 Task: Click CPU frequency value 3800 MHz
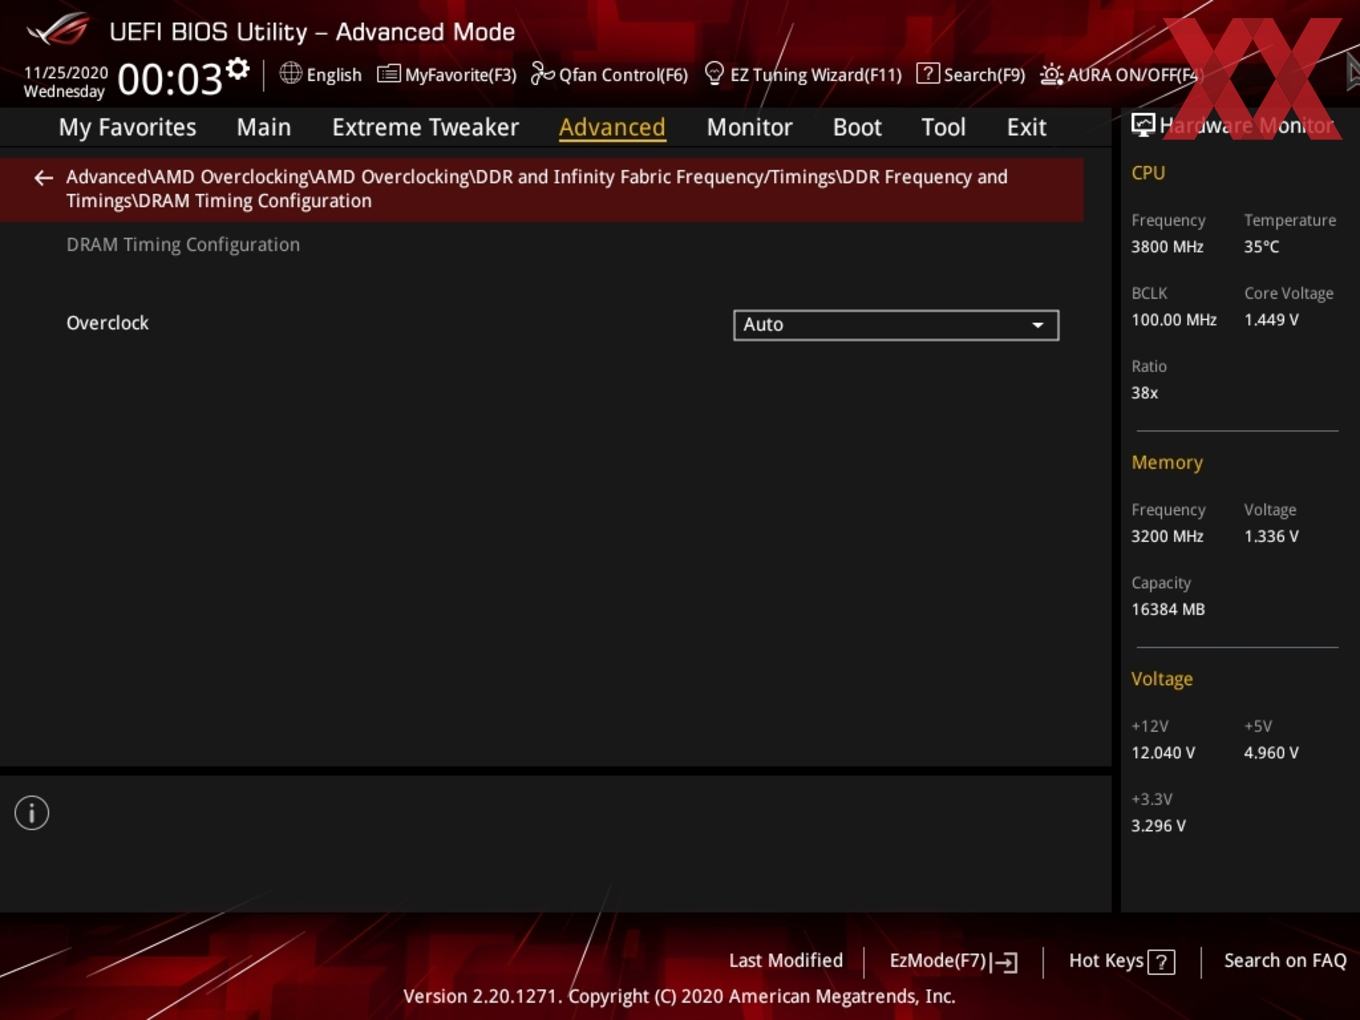[1167, 246]
